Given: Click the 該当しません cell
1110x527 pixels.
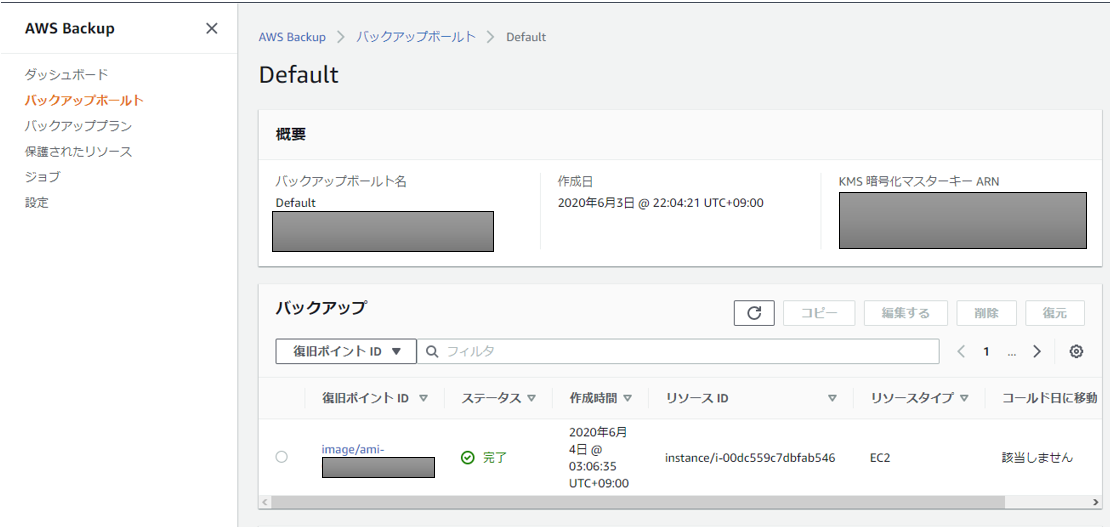Looking at the screenshot, I should pos(1037,458).
